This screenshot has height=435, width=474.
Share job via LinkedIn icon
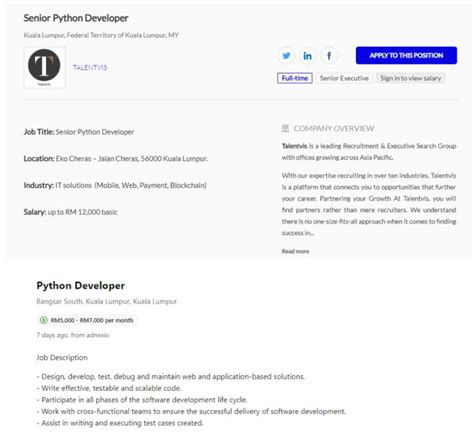click(307, 56)
